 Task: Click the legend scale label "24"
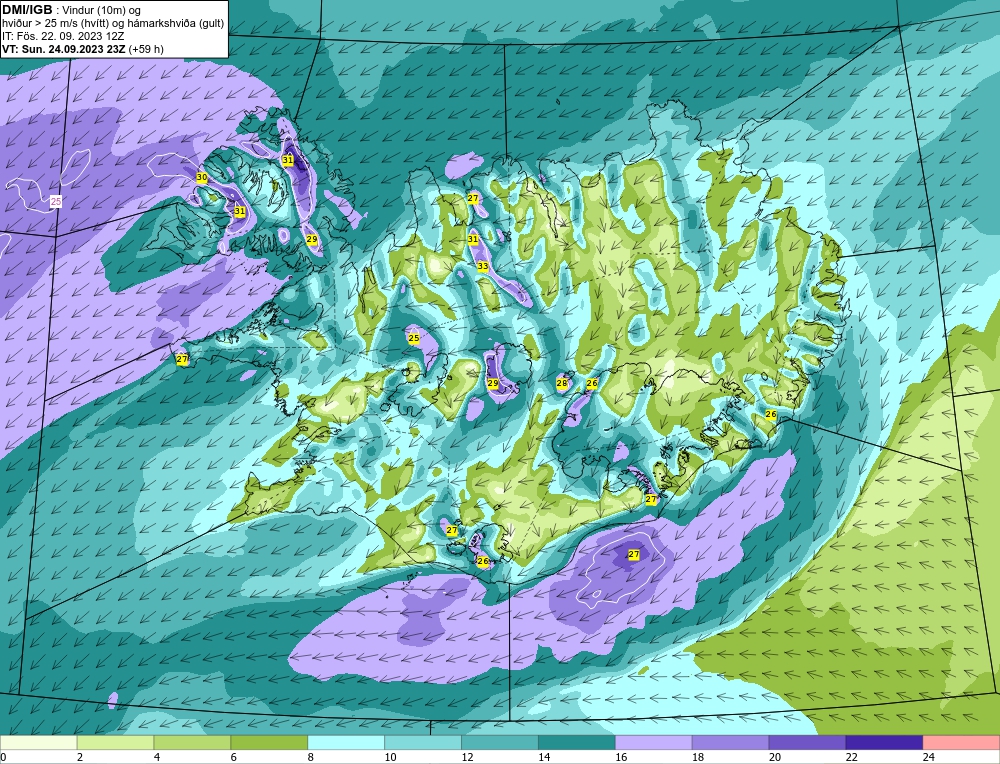click(929, 757)
